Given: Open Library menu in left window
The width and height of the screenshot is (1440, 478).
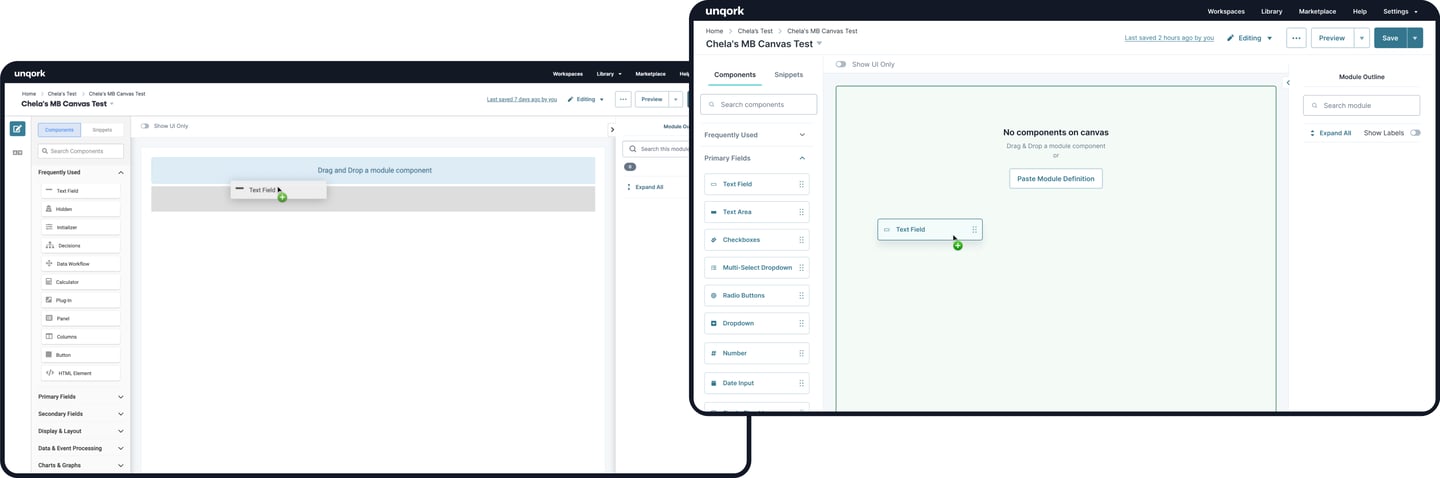Looking at the screenshot, I should (x=609, y=73).
